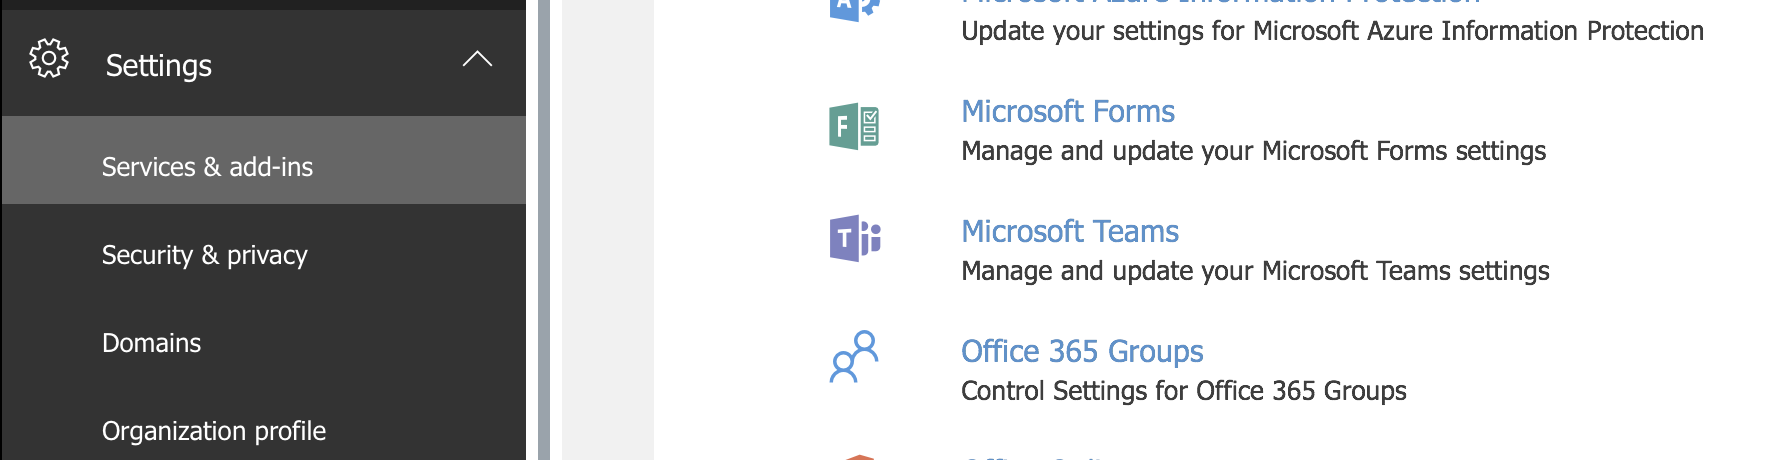Image resolution: width=1770 pixels, height=460 pixels.
Task: Click Control Settings for Office 365 Groups text
Action: click(1184, 391)
